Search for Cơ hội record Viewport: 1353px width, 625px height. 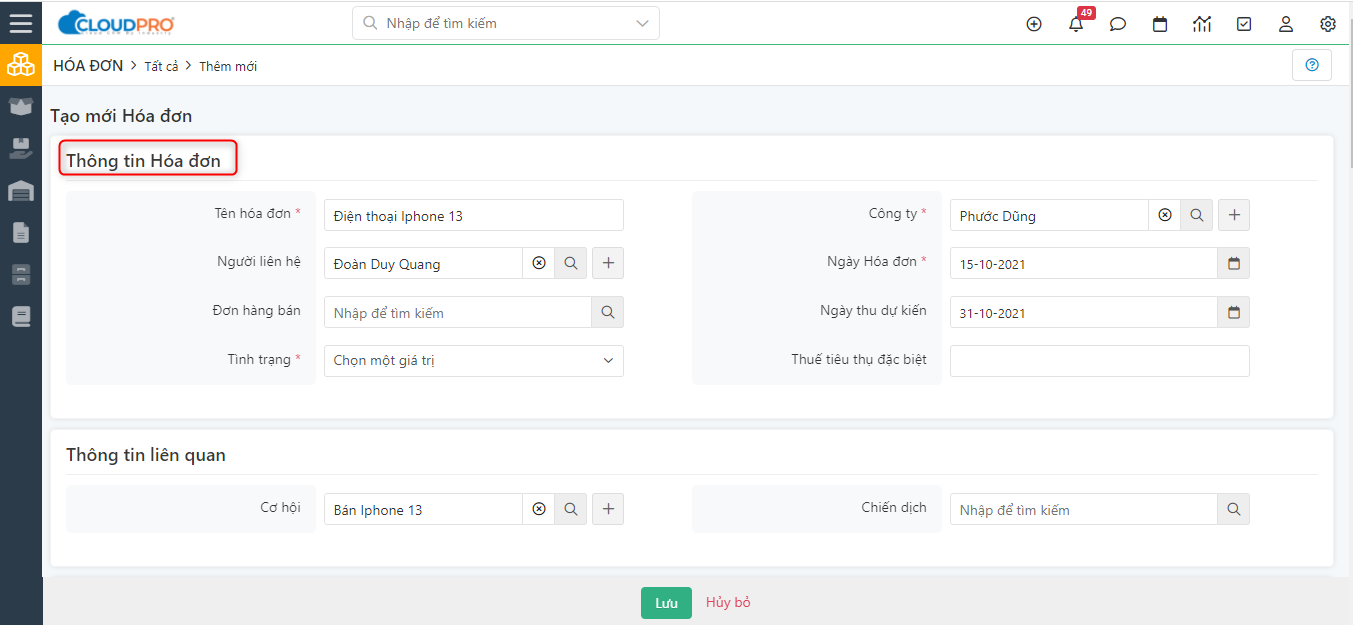pos(571,509)
